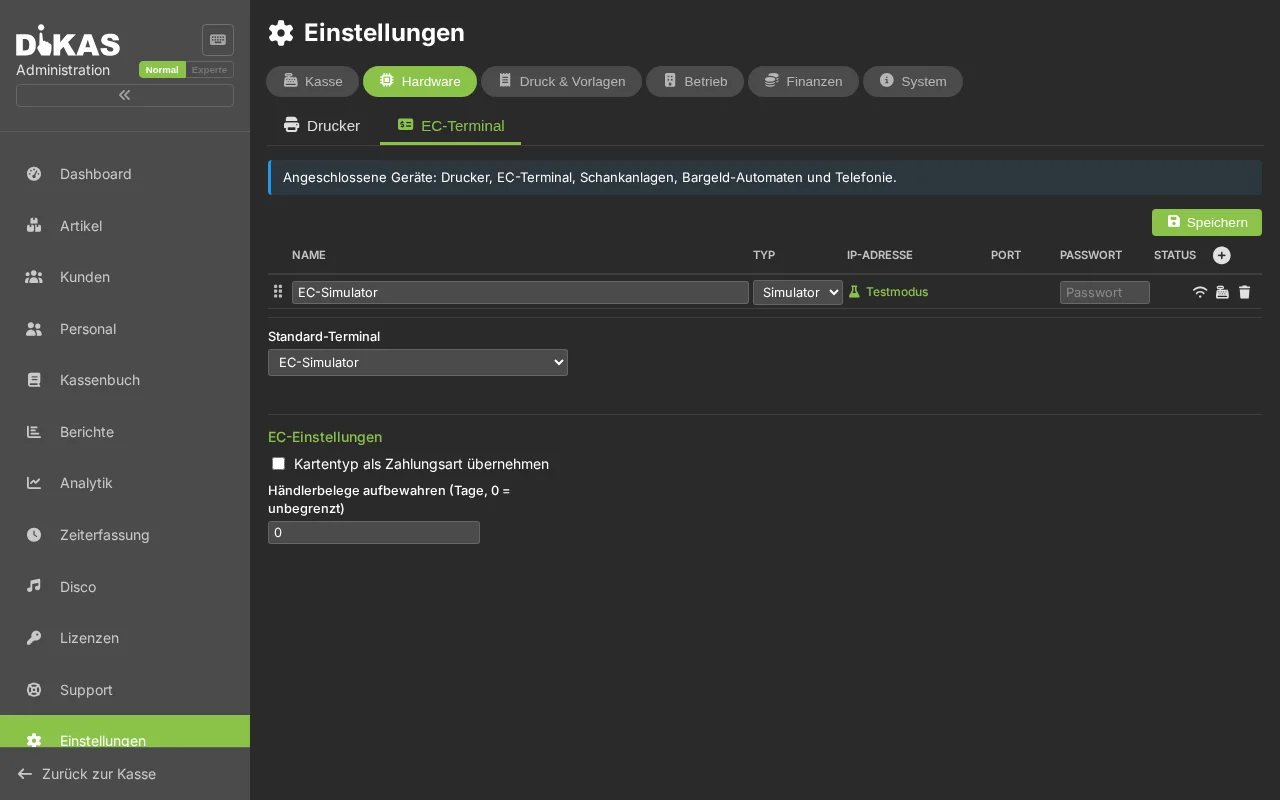Screen dimensions: 1280x800
Task: Click the PASSWORT column header
Action: pos(1091,255)
